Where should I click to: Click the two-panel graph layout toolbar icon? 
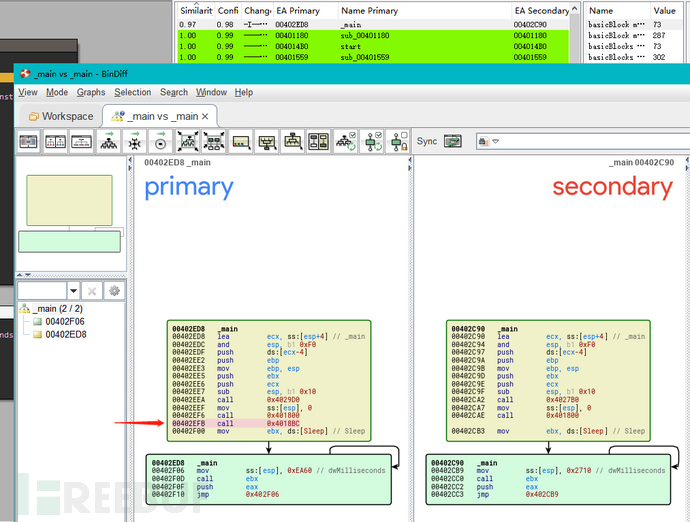[x=319, y=142]
